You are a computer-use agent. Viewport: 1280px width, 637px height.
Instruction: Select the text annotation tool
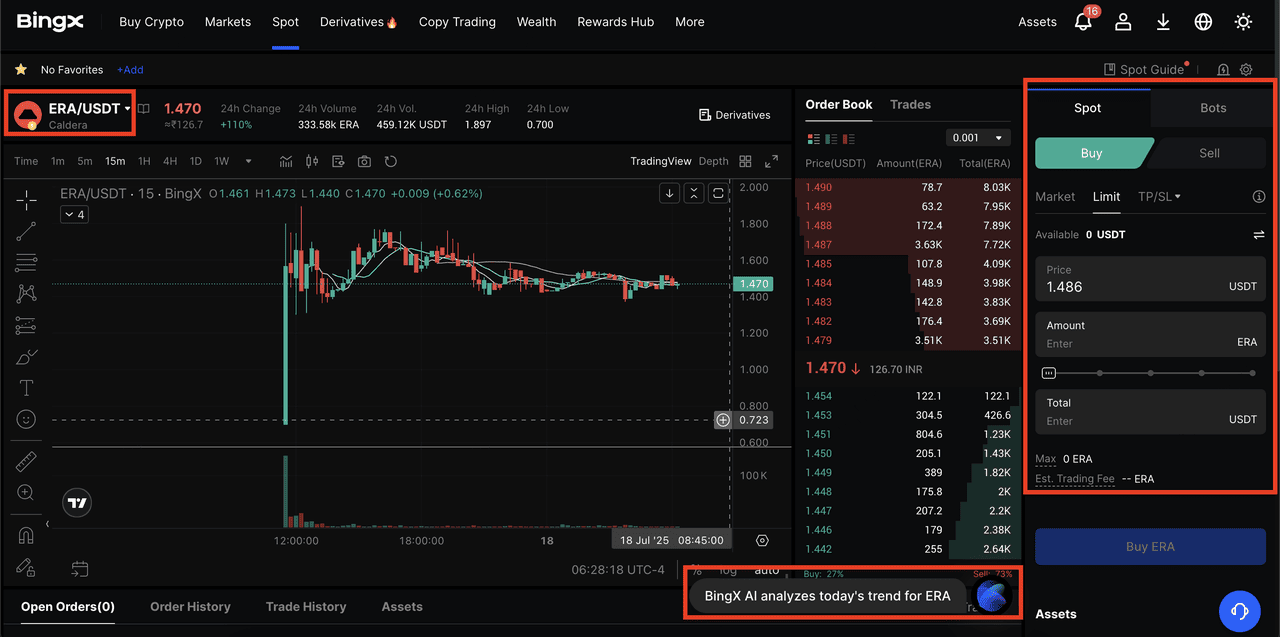26,388
